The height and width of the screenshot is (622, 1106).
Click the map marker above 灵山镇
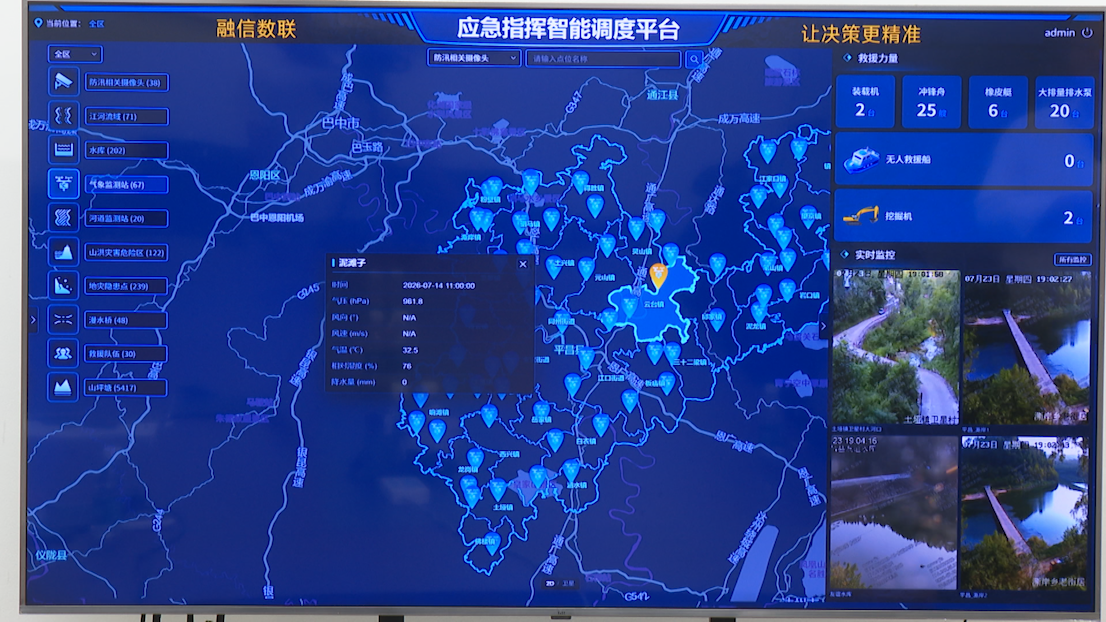(x=637, y=228)
